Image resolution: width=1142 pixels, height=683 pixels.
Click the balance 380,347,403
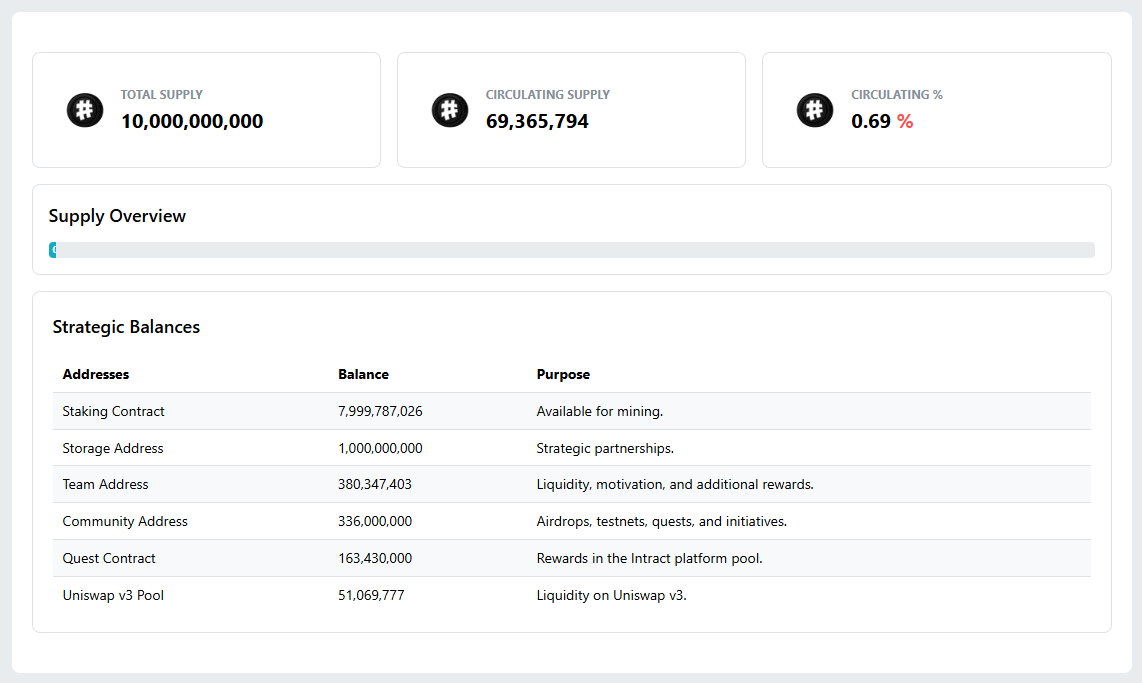(375, 484)
